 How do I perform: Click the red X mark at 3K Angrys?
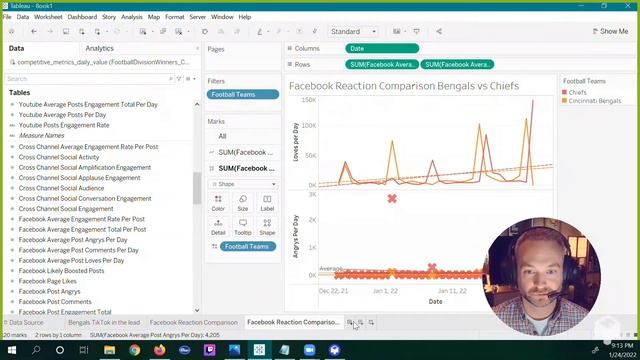[392, 198]
